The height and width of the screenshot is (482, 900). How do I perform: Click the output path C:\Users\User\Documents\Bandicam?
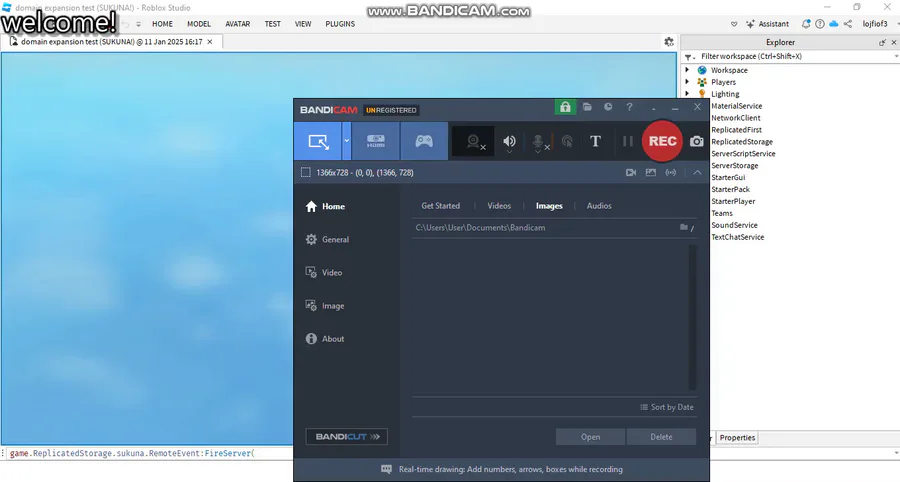[x=480, y=228]
